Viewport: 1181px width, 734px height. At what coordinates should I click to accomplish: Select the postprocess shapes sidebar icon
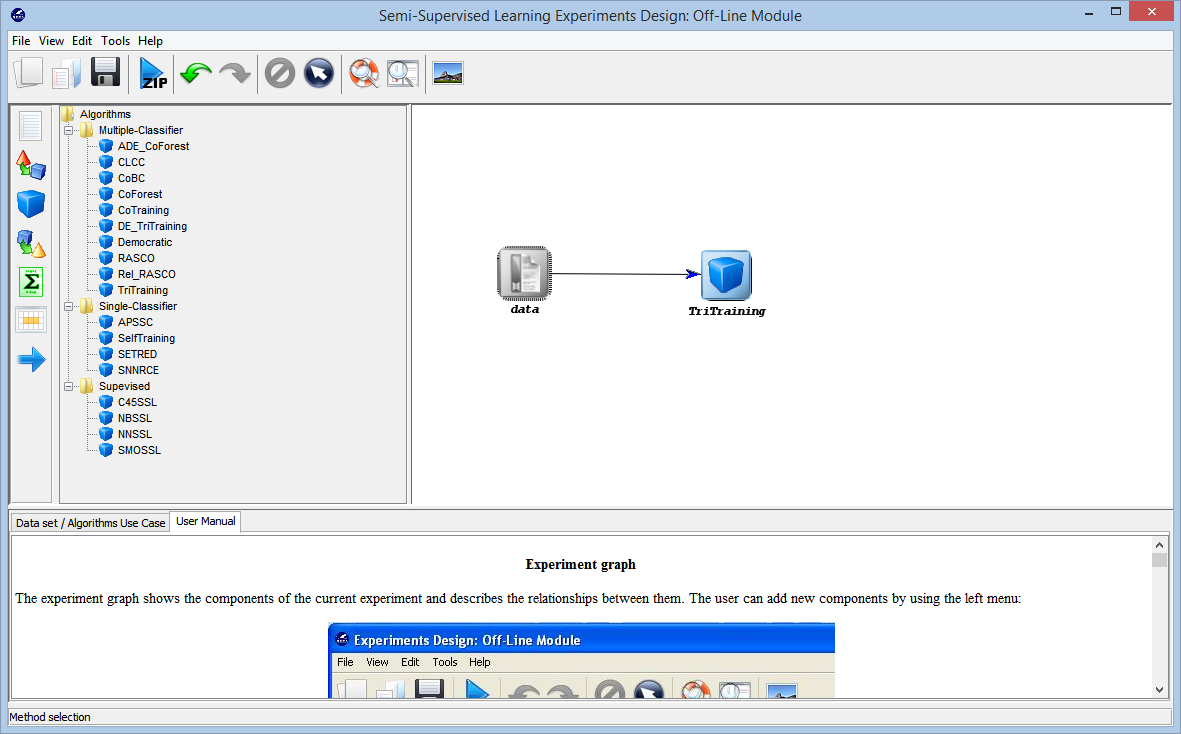coord(31,242)
